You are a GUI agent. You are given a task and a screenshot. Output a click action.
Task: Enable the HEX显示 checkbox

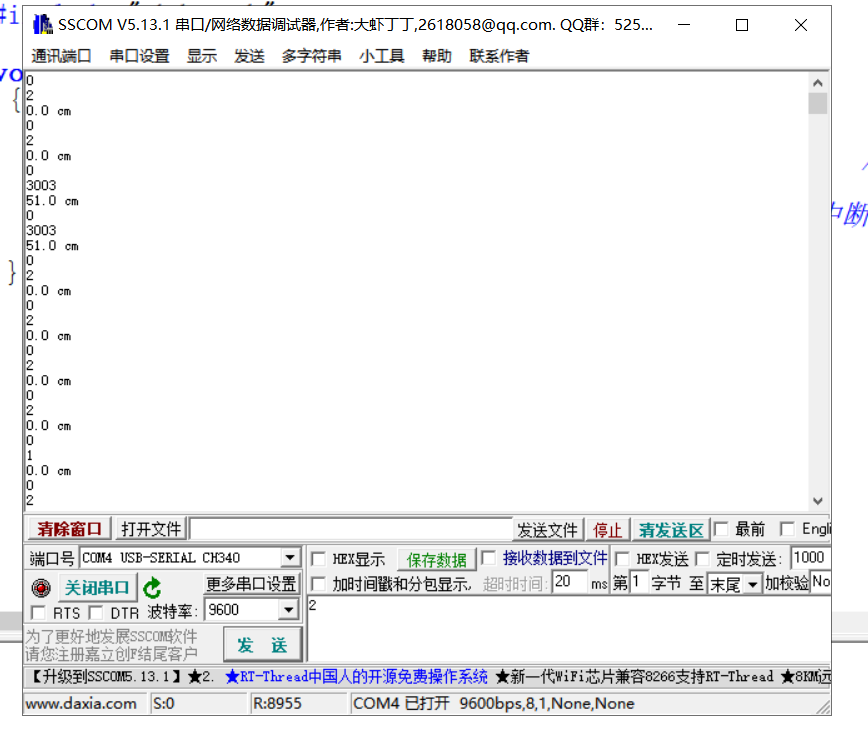(x=318, y=559)
